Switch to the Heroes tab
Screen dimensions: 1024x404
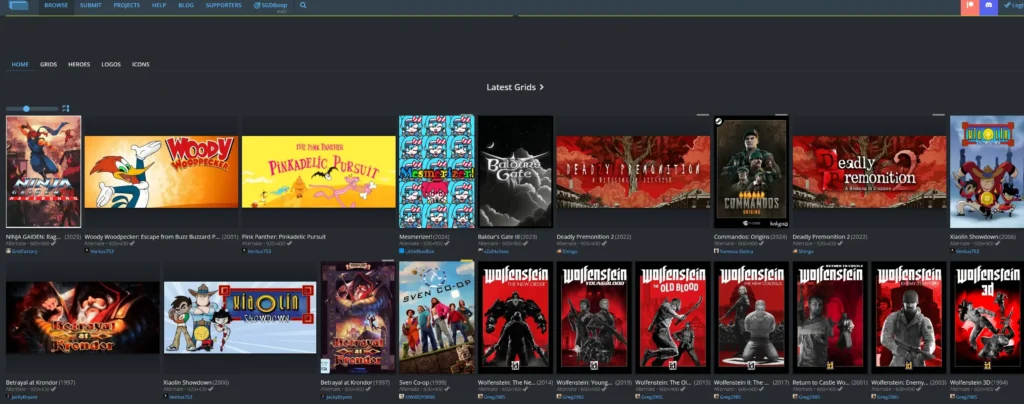click(79, 64)
